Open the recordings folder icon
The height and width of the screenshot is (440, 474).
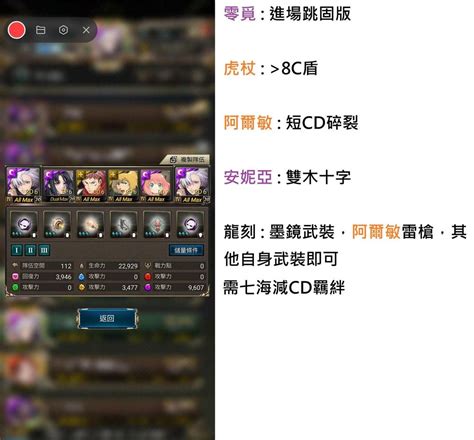point(41,30)
